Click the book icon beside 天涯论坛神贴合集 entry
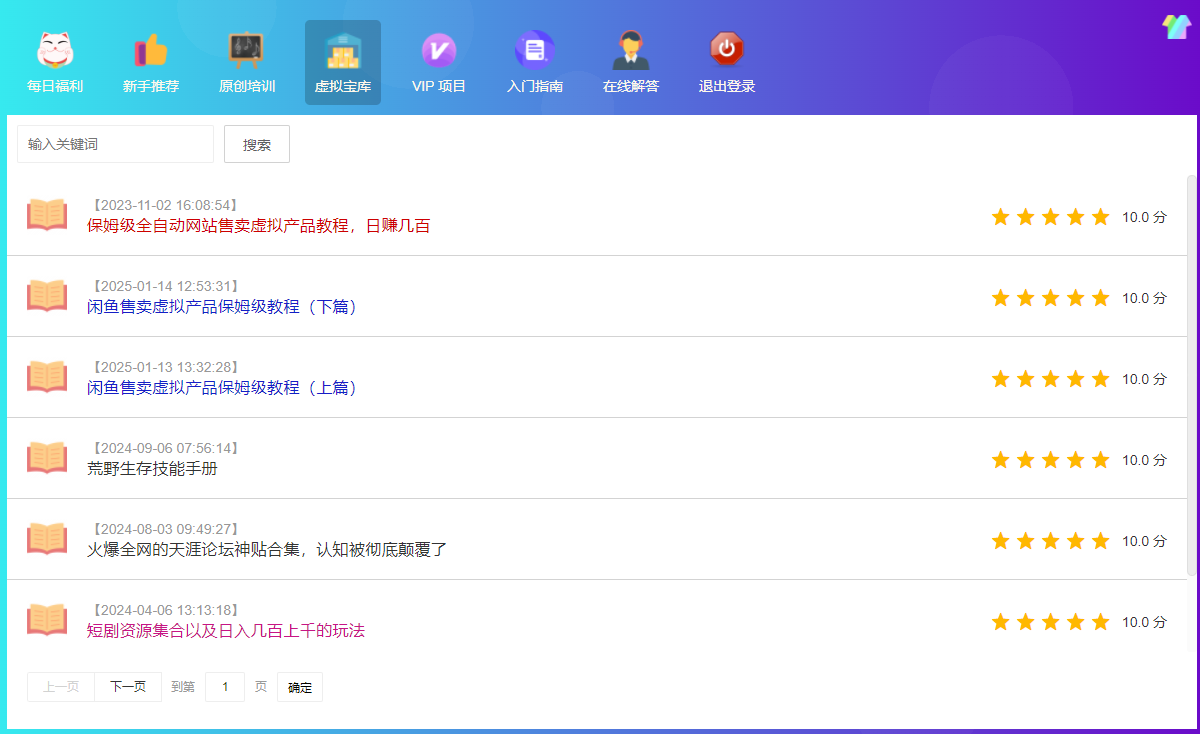The width and height of the screenshot is (1200, 734). [x=47, y=539]
